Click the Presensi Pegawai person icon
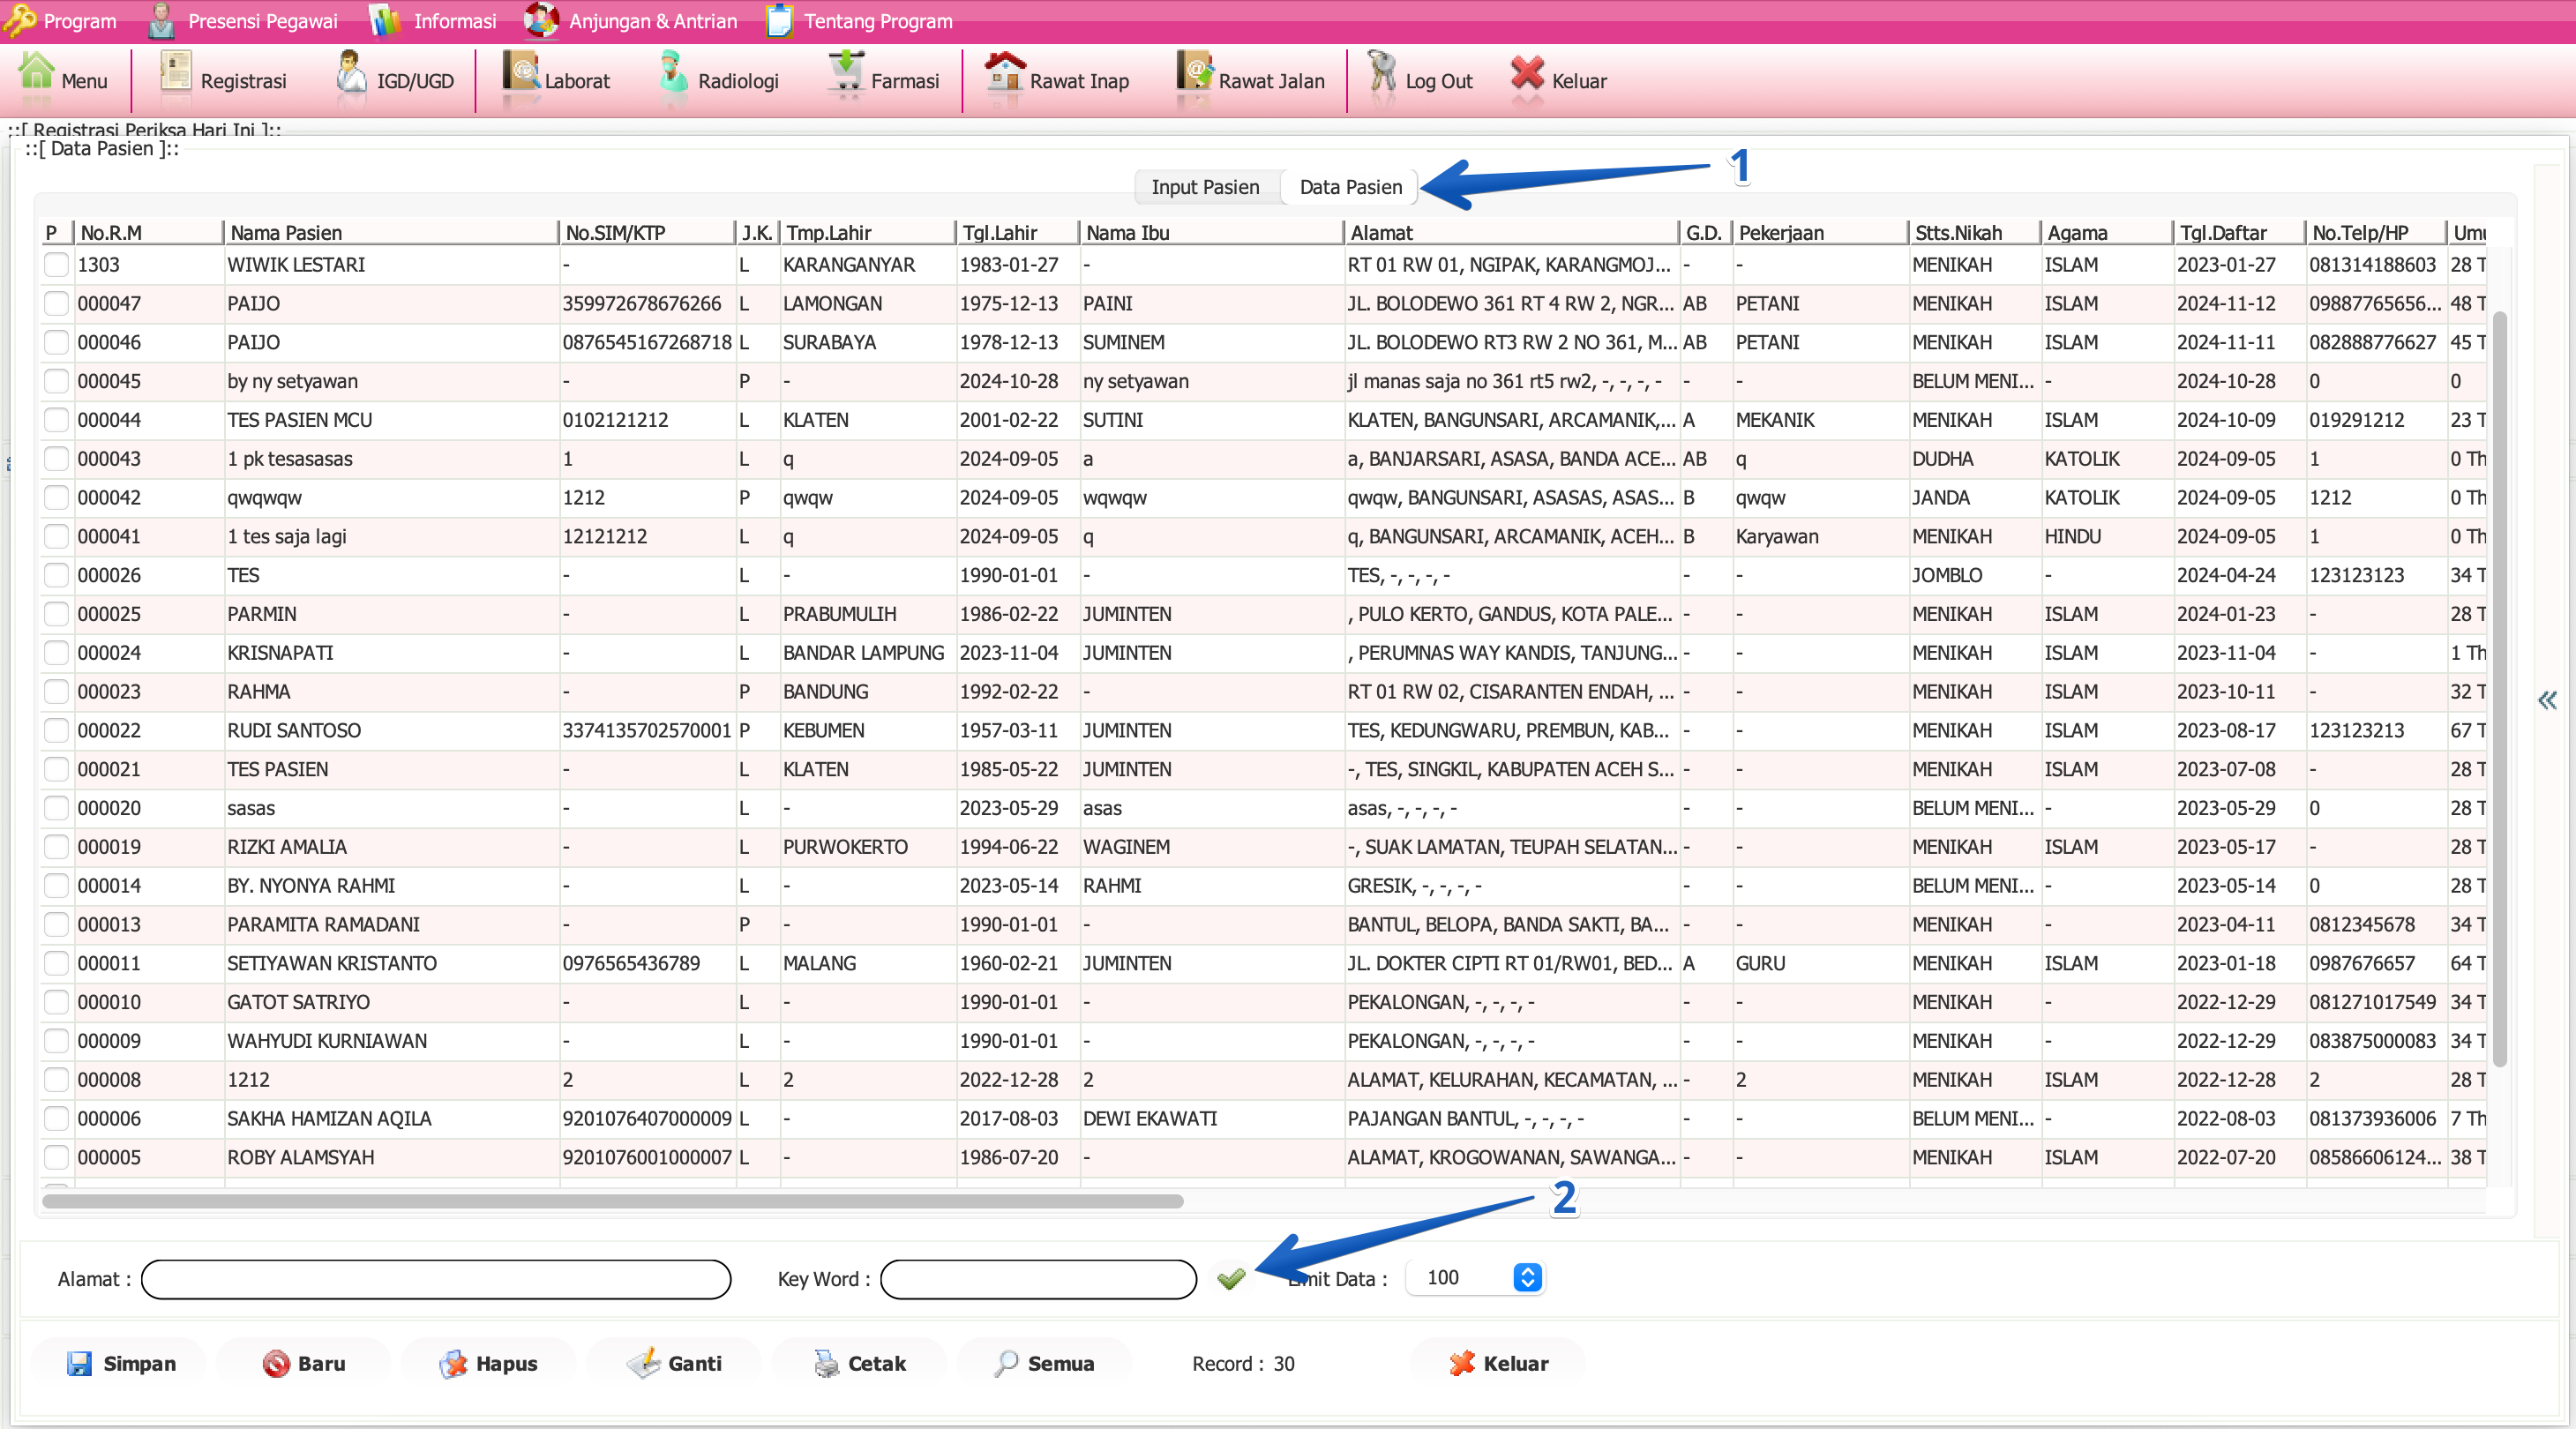Viewport: 2576px width, 1429px height. [x=161, y=20]
